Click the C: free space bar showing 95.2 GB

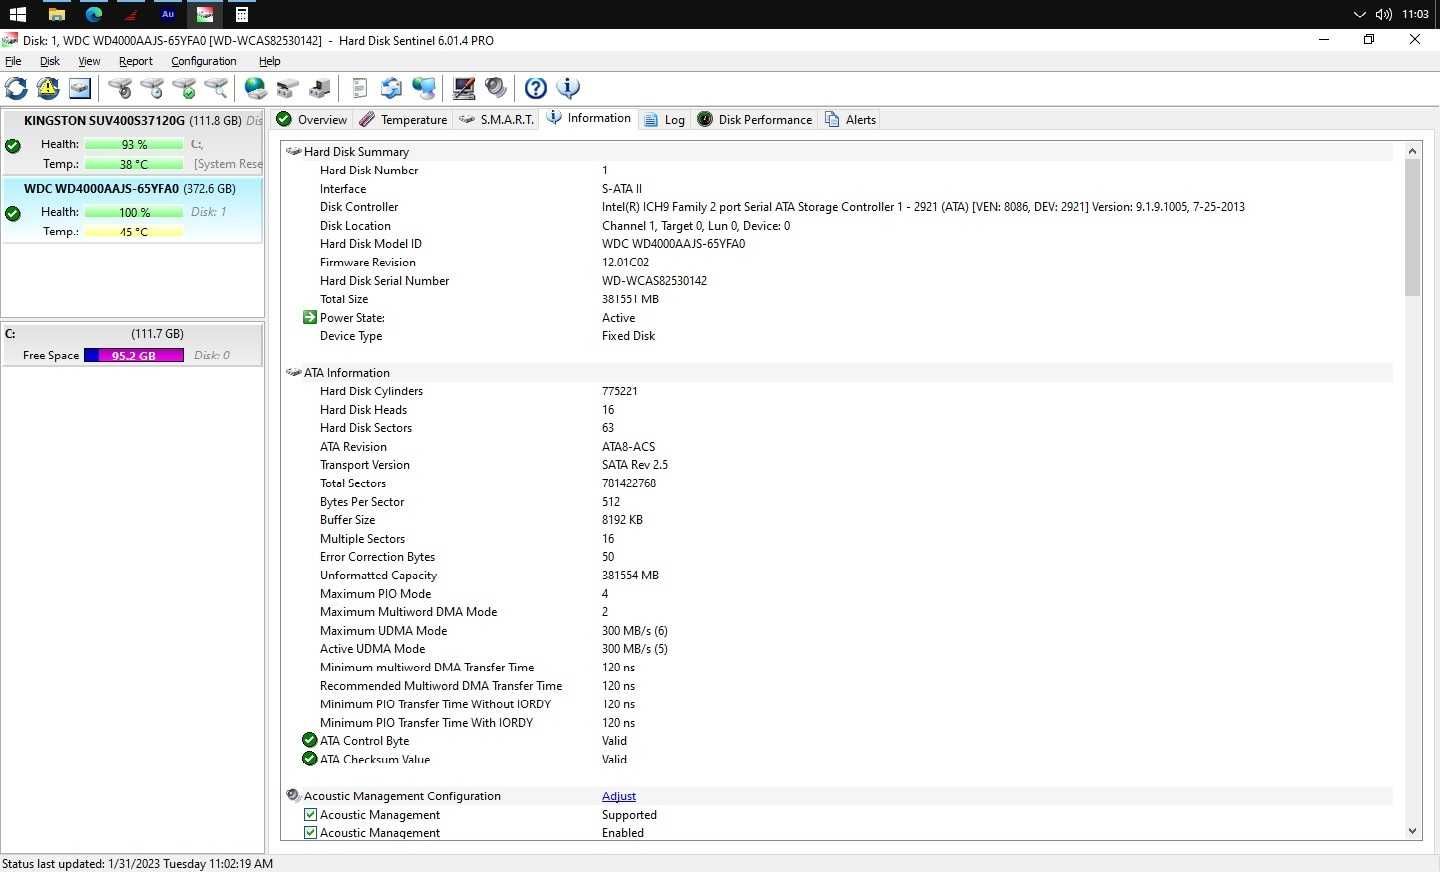point(134,355)
